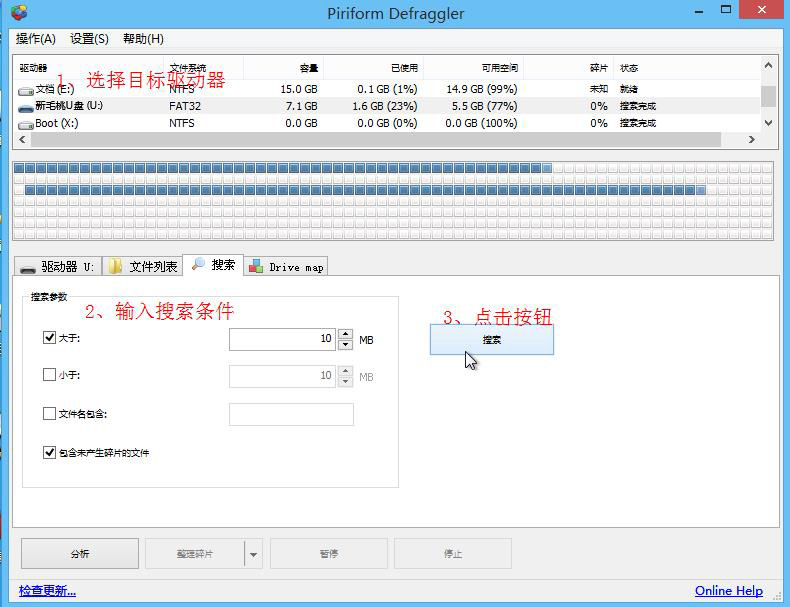Click the 暂停 button
790x607 pixels.
click(328, 554)
